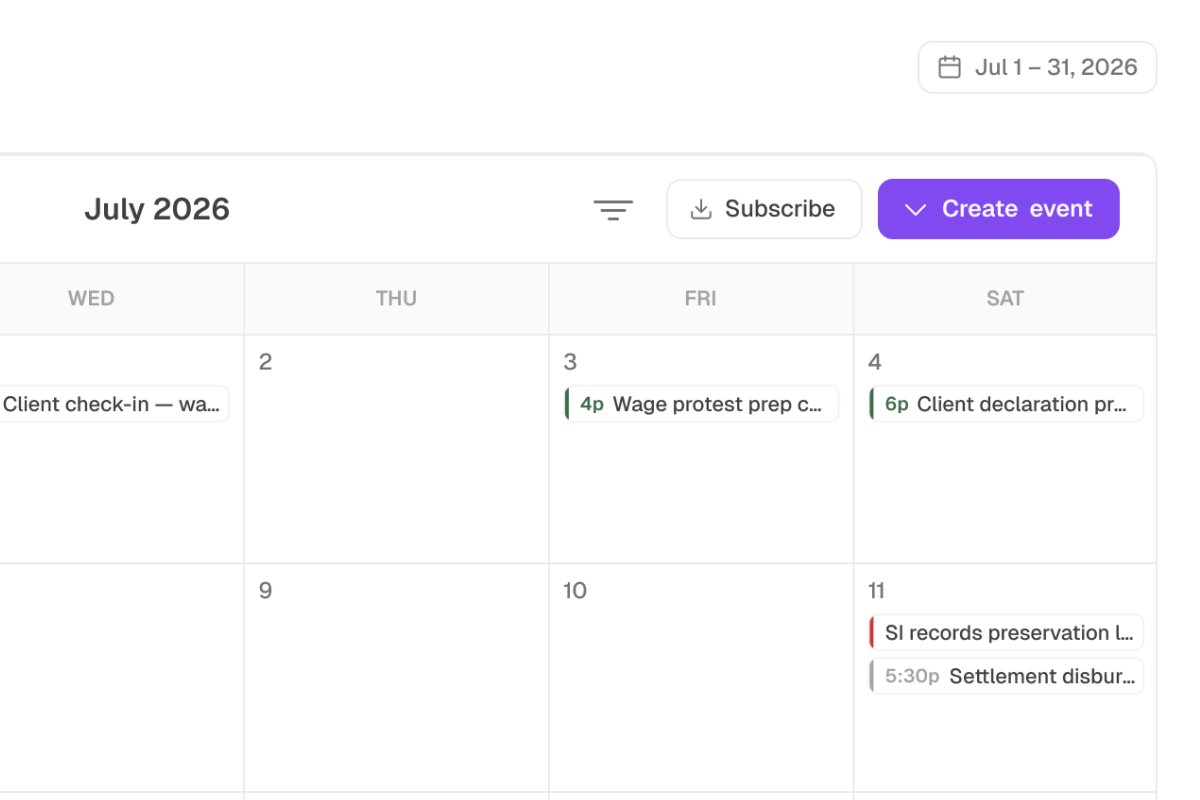Select the WED column header
This screenshot has height=800, width=1200.
click(91, 298)
